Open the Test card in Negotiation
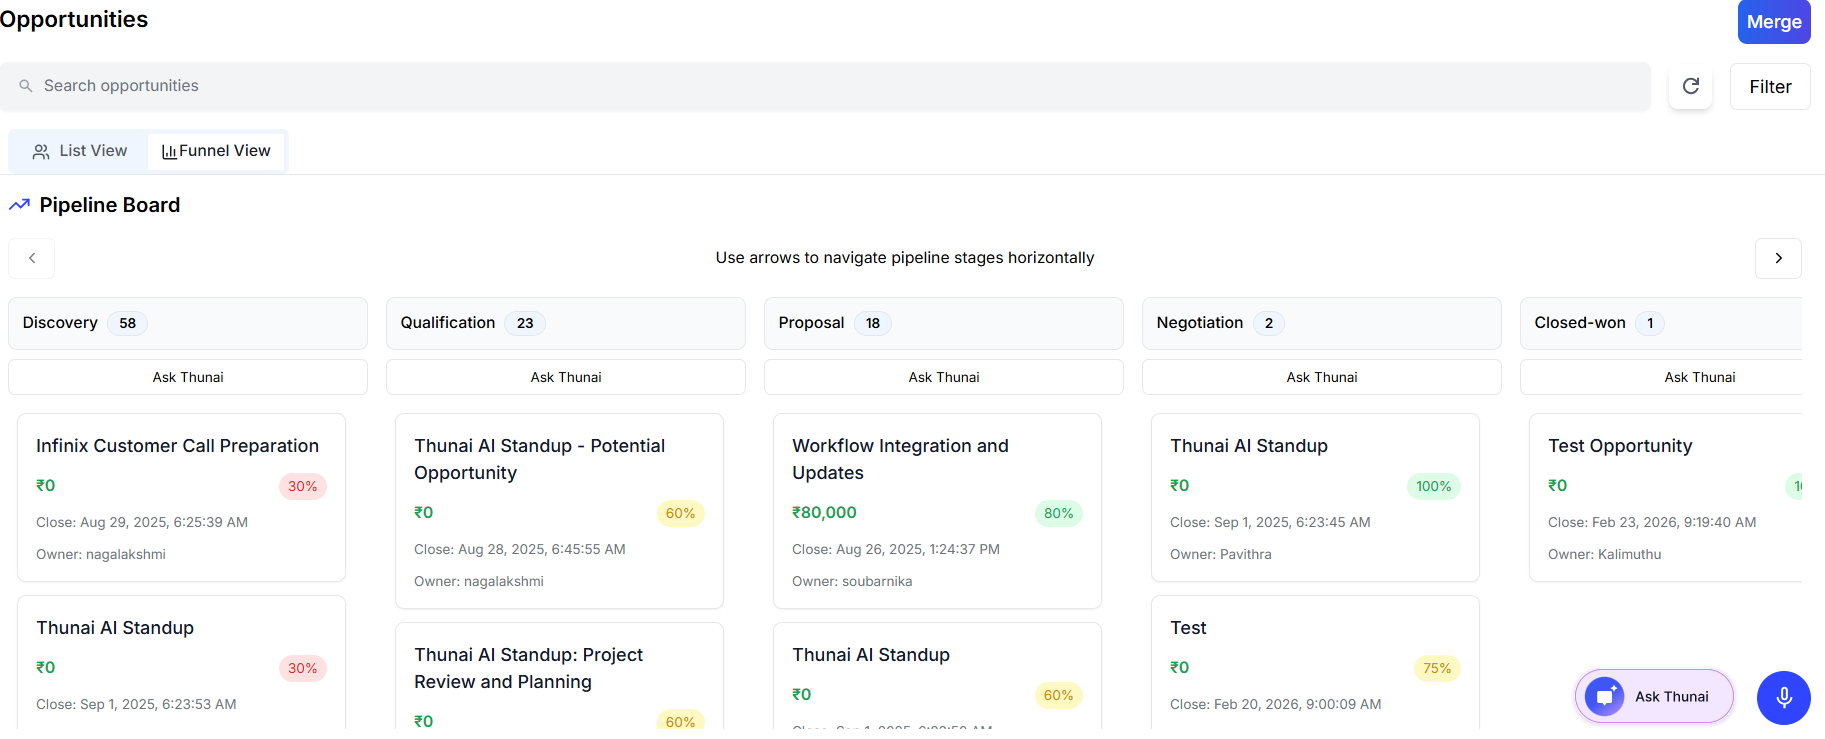Screen dimensions: 1825x739 (x=1315, y=662)
